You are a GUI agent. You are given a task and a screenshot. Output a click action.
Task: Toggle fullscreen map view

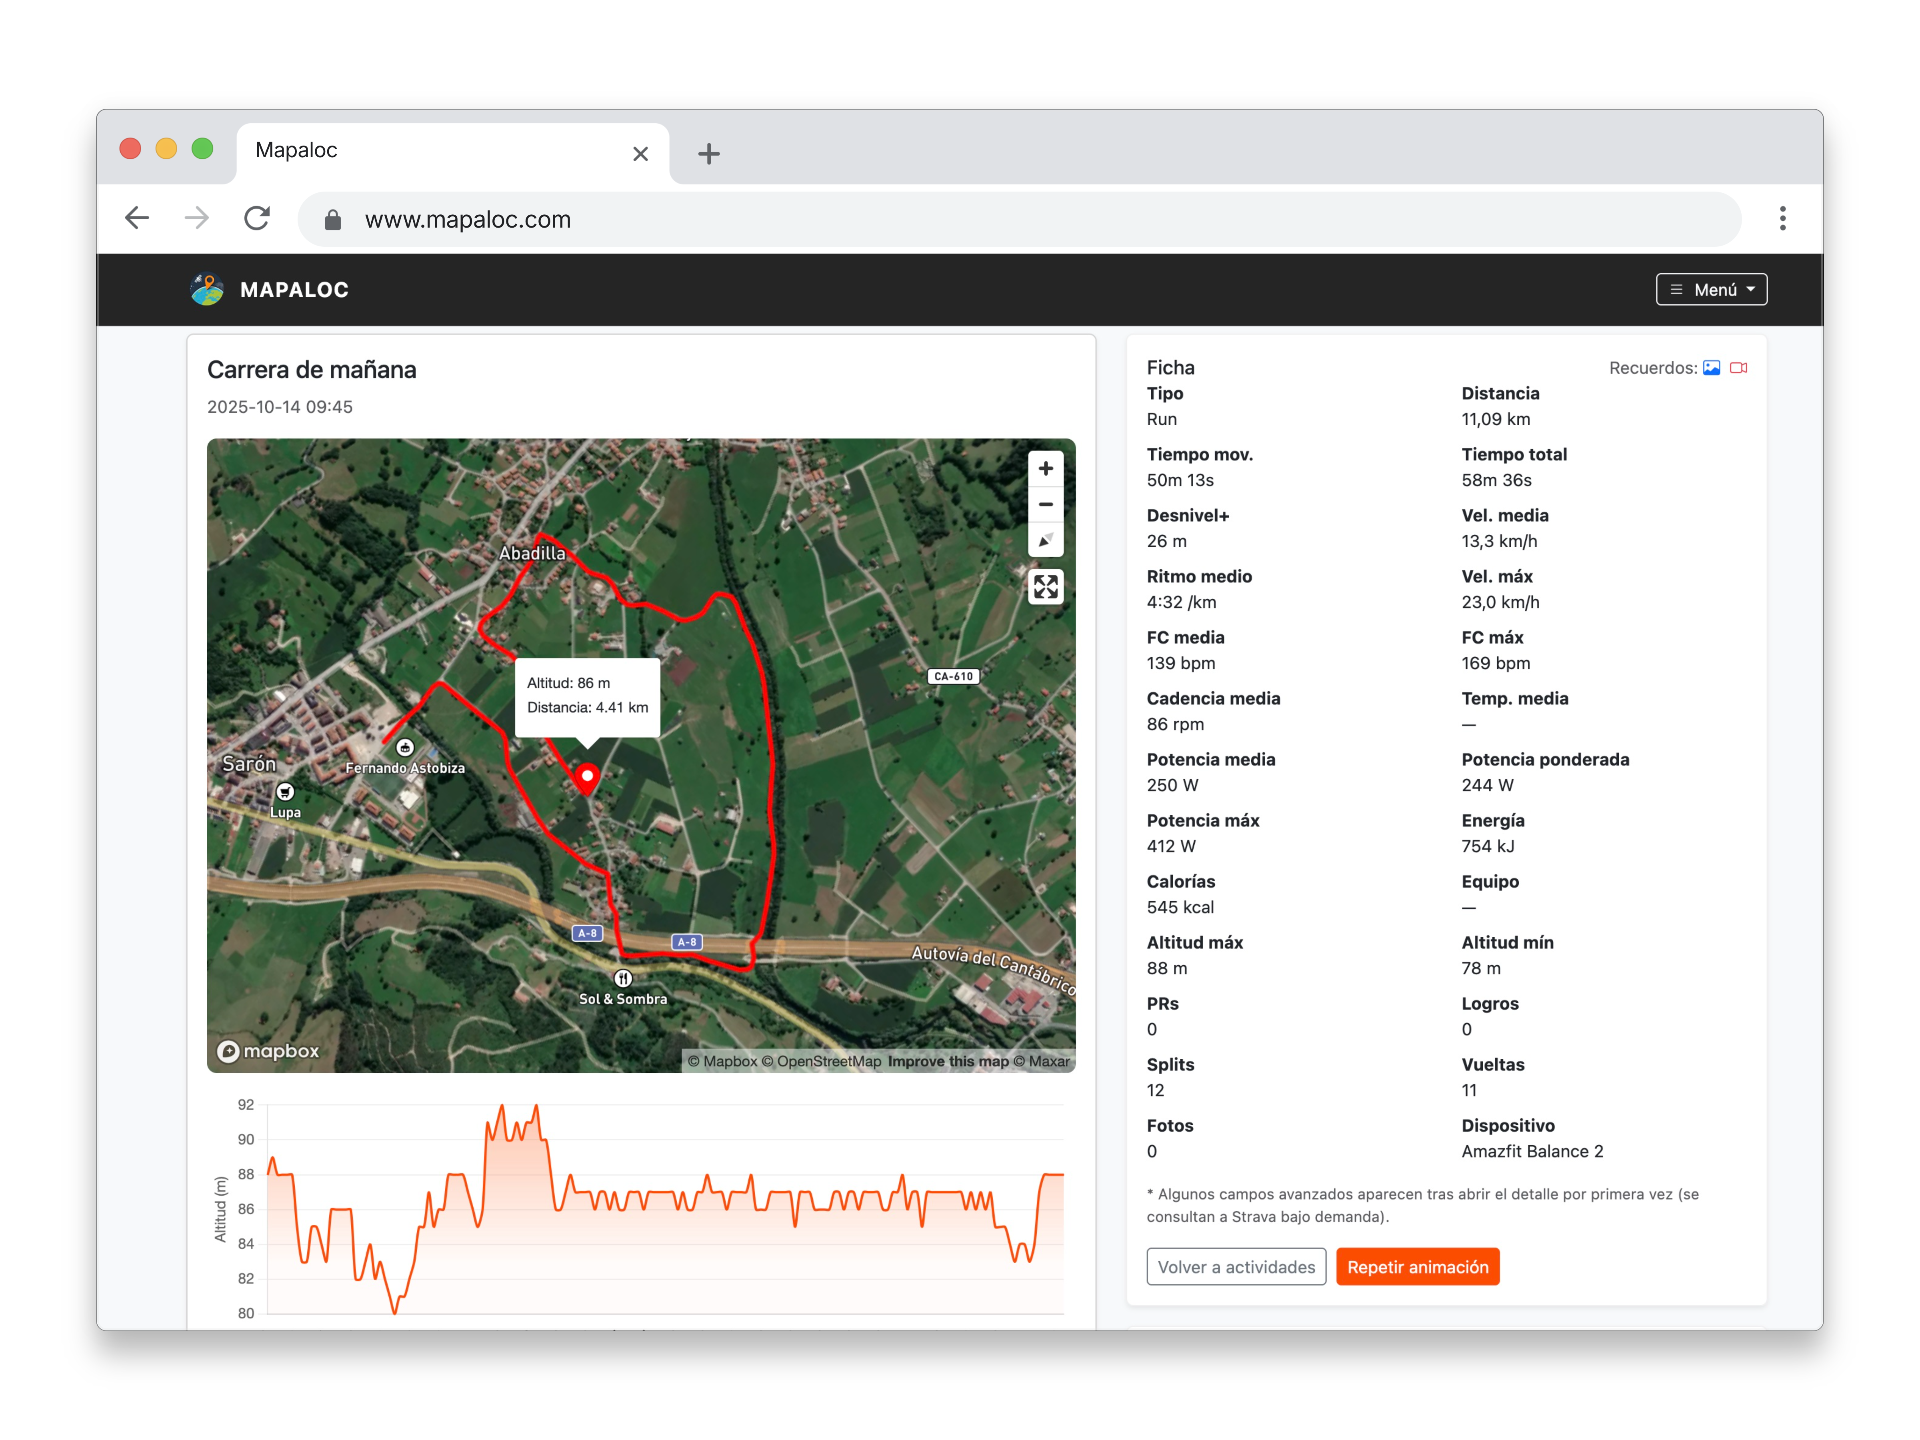(1045, 587)
